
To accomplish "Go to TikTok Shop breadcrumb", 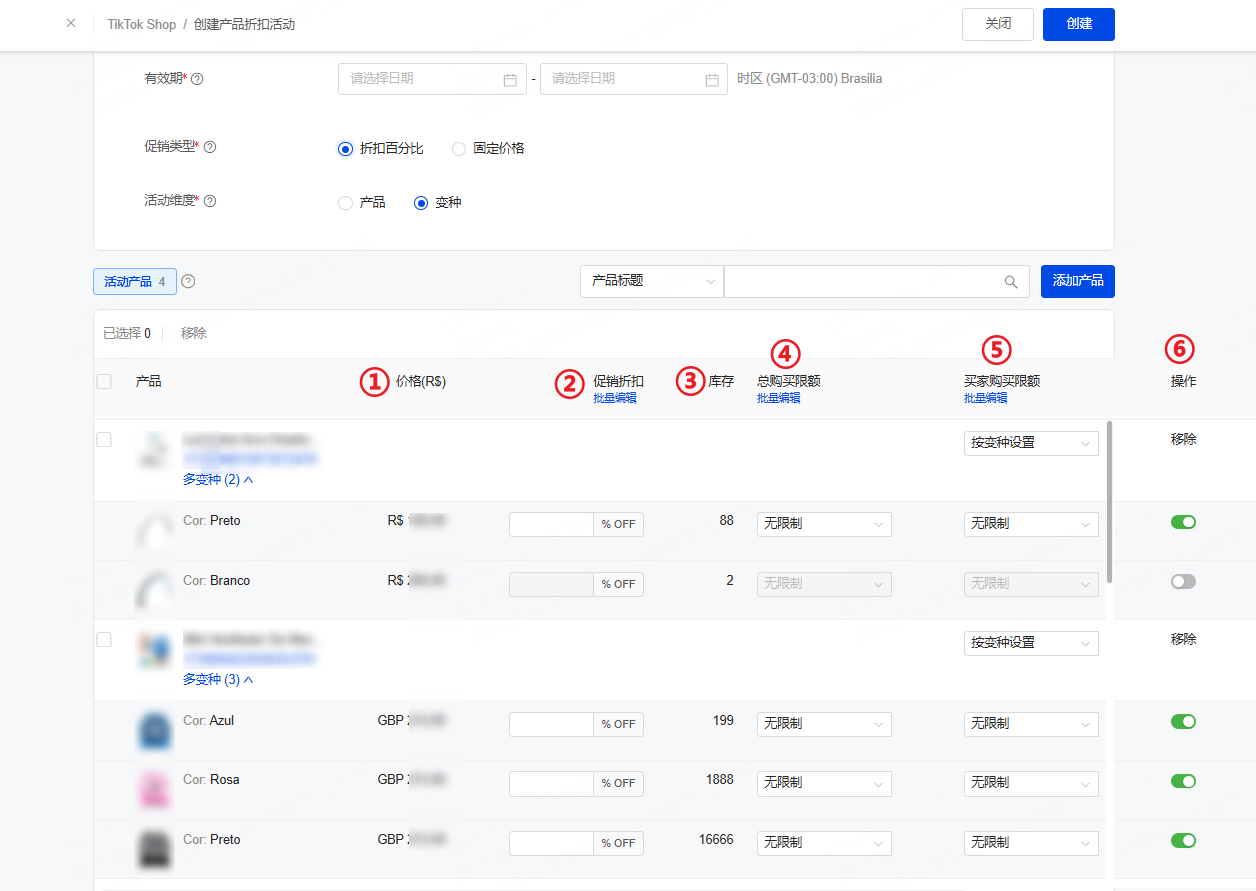I will tap(142, 24).
